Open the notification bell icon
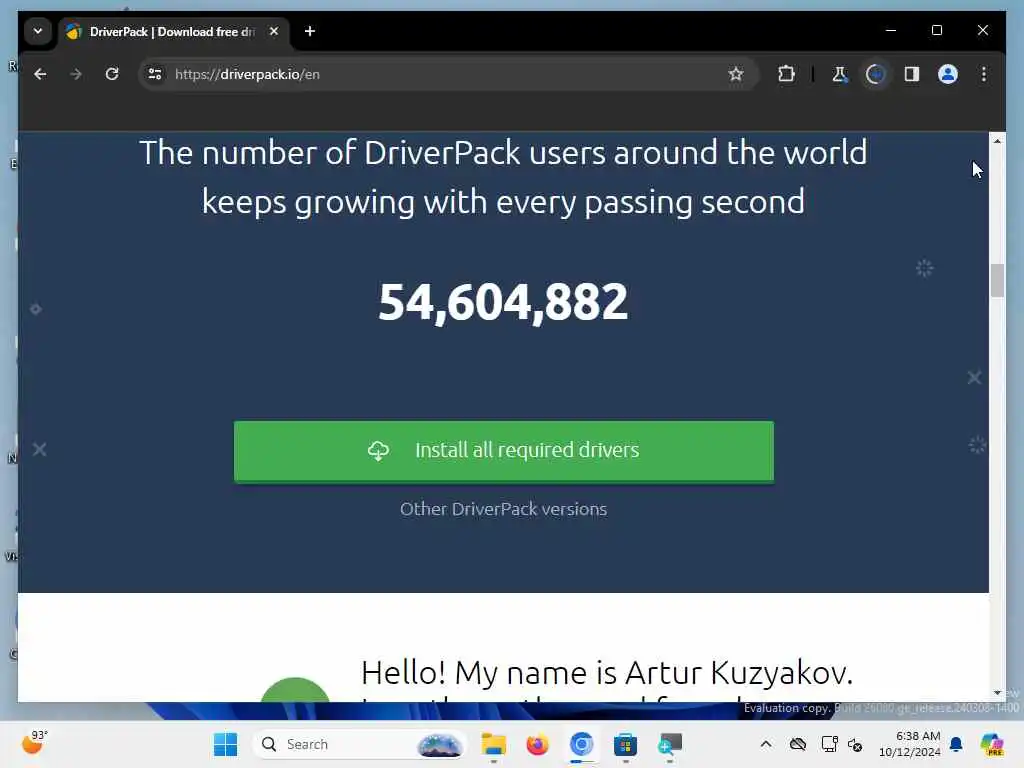The width and height of the screenshot is (1024, 768). (x=956, y=744)
